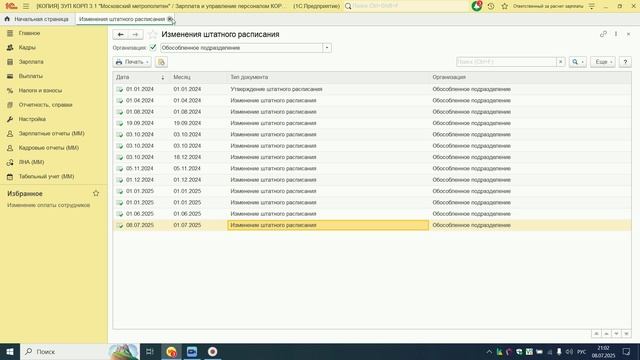Open the Windows Start menu

tap(10, 351)
